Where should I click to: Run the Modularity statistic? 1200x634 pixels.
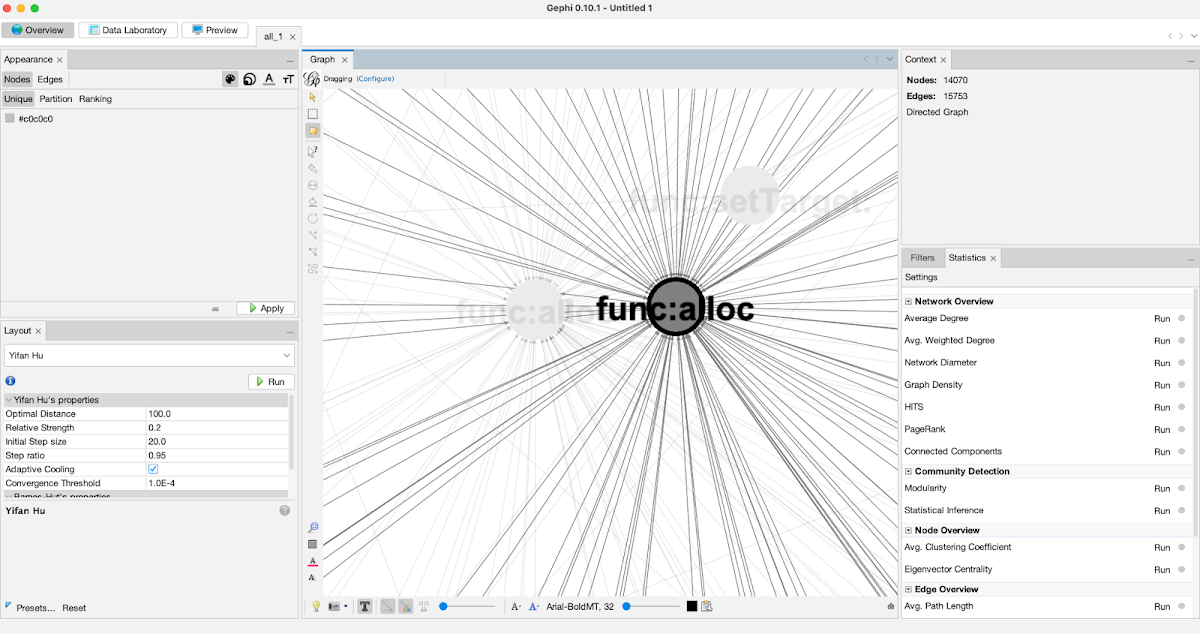pos(1162,488)
